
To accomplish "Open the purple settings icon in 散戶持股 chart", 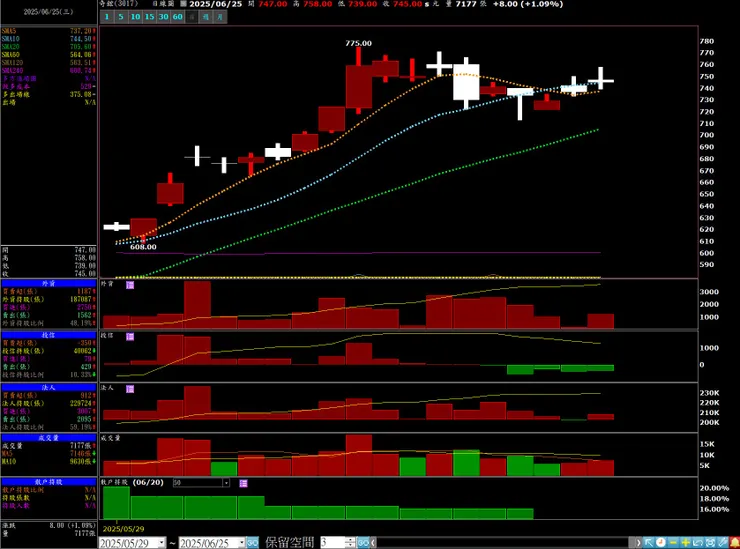I will click(x=243, y=483).
